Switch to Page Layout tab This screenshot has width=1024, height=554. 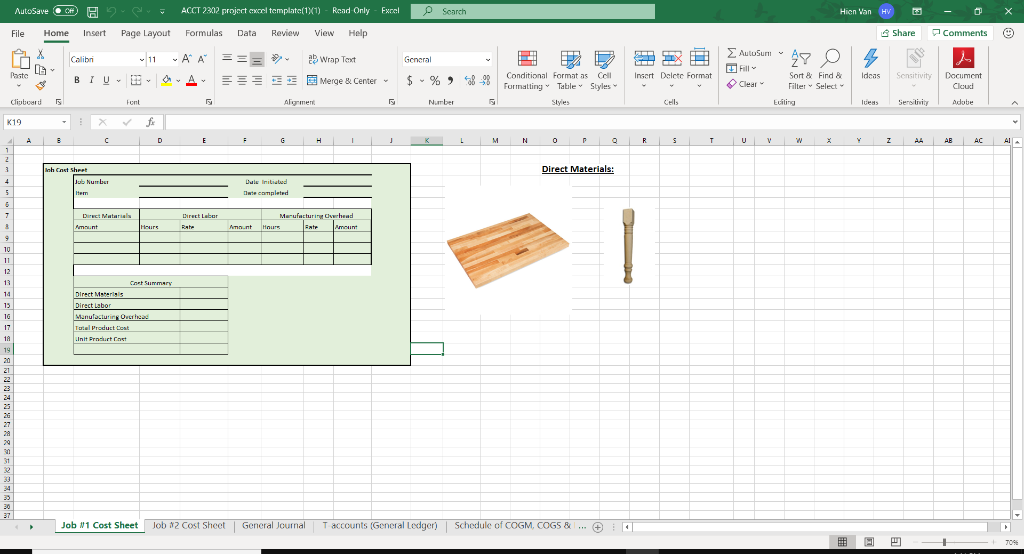coord(145,33)
